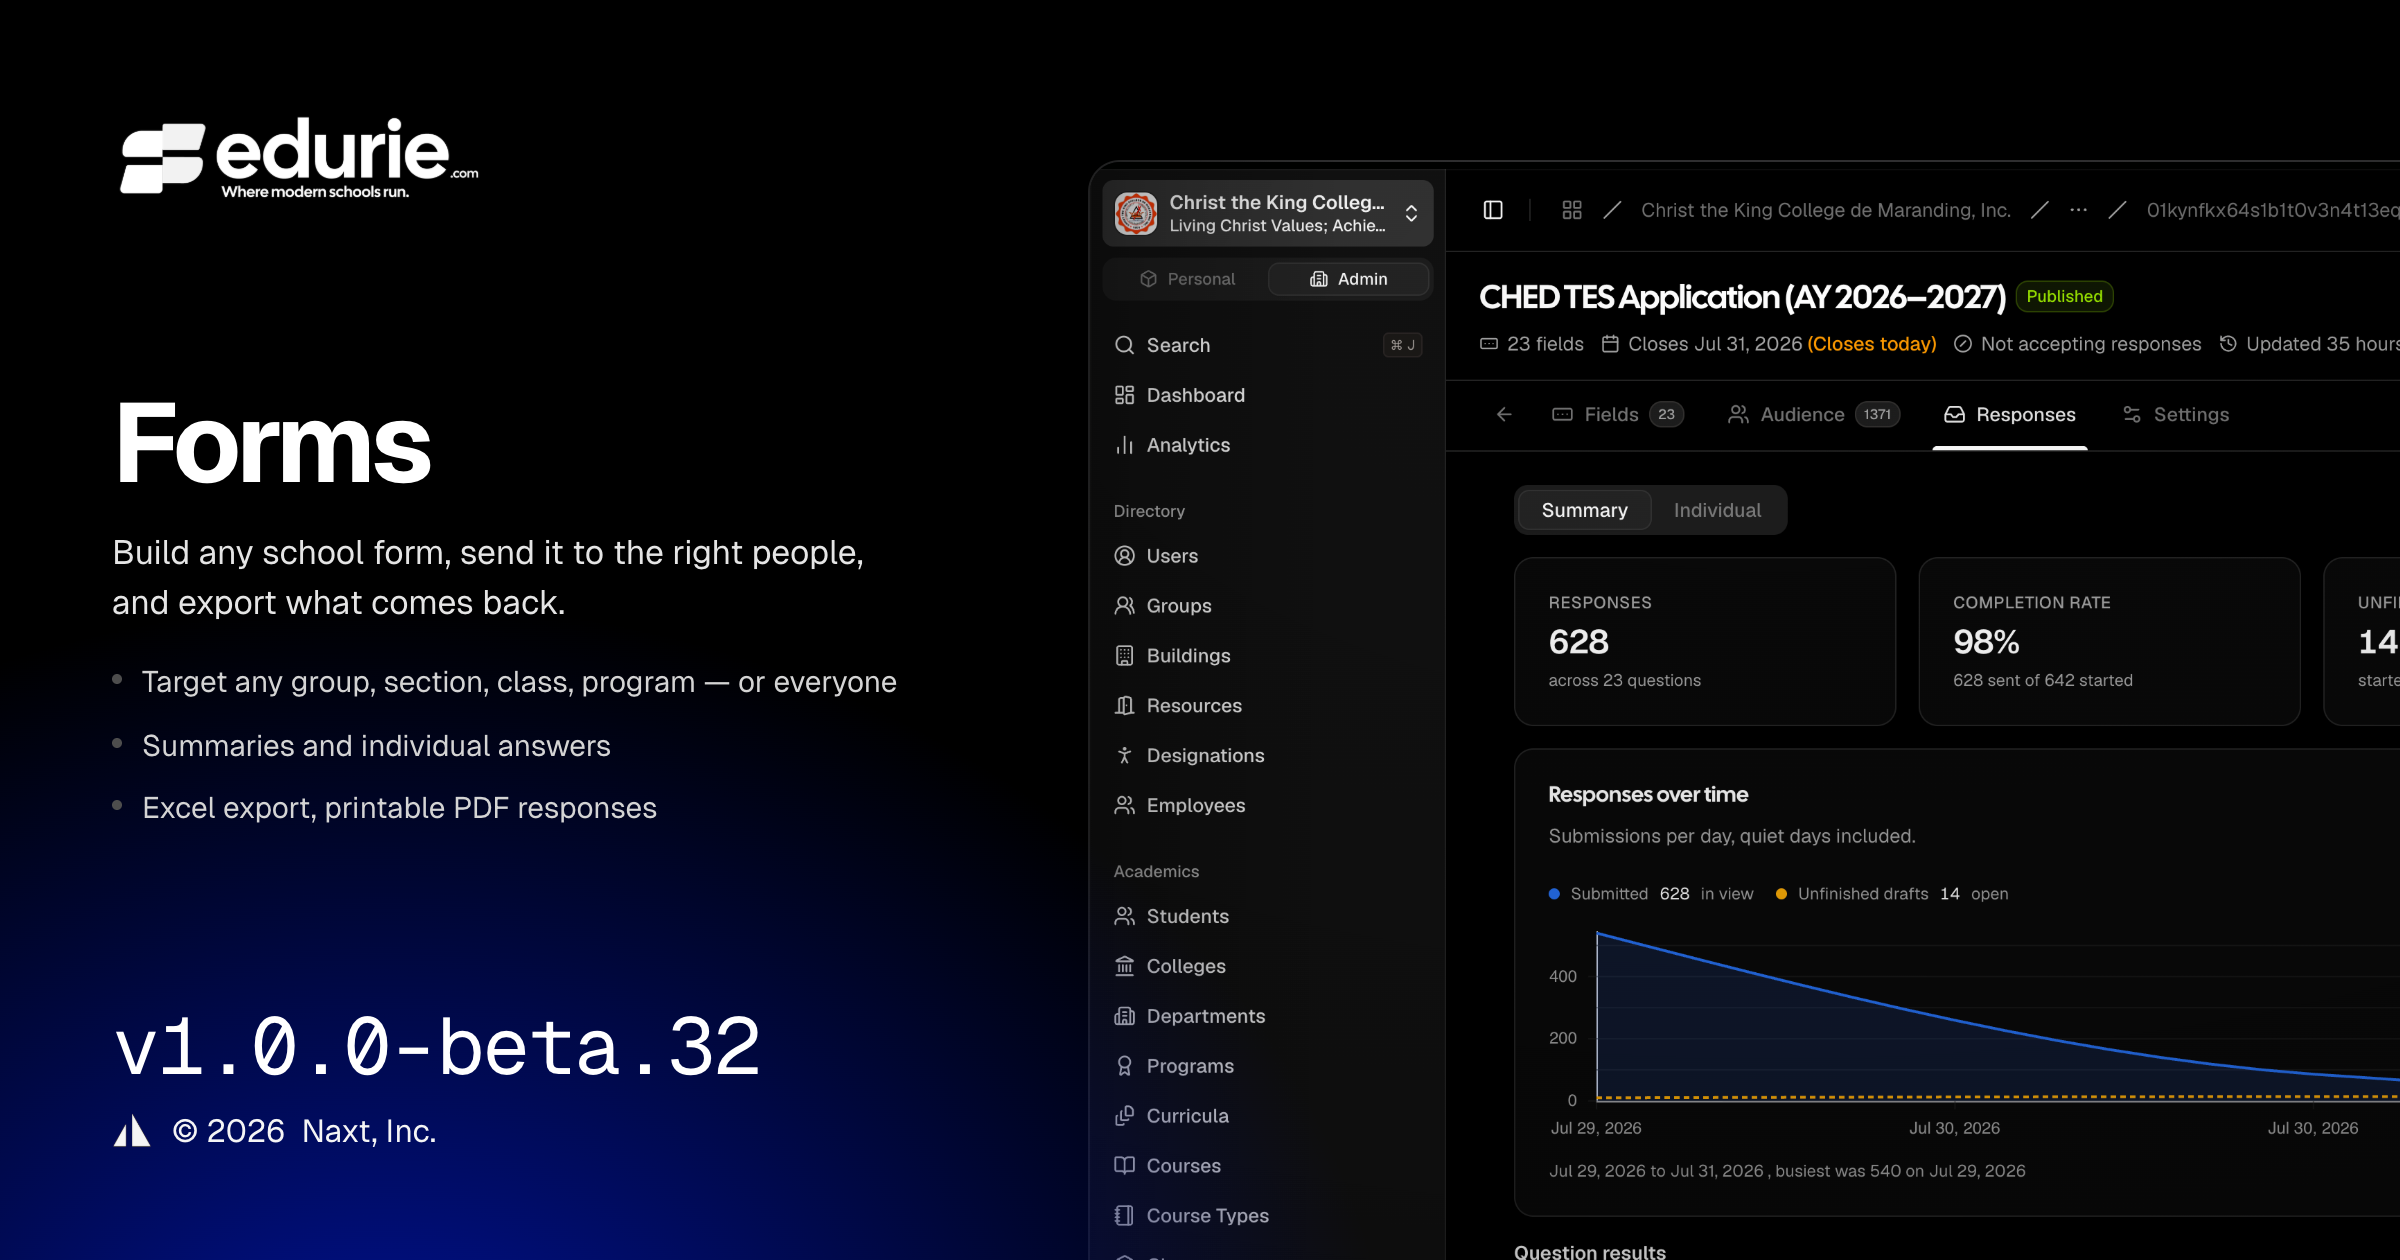Click the 'Responses over time' heading
Image resolution: width=2400 pixels, height=1260 pixels.
pyautogui.click(x=1648, y=795)
